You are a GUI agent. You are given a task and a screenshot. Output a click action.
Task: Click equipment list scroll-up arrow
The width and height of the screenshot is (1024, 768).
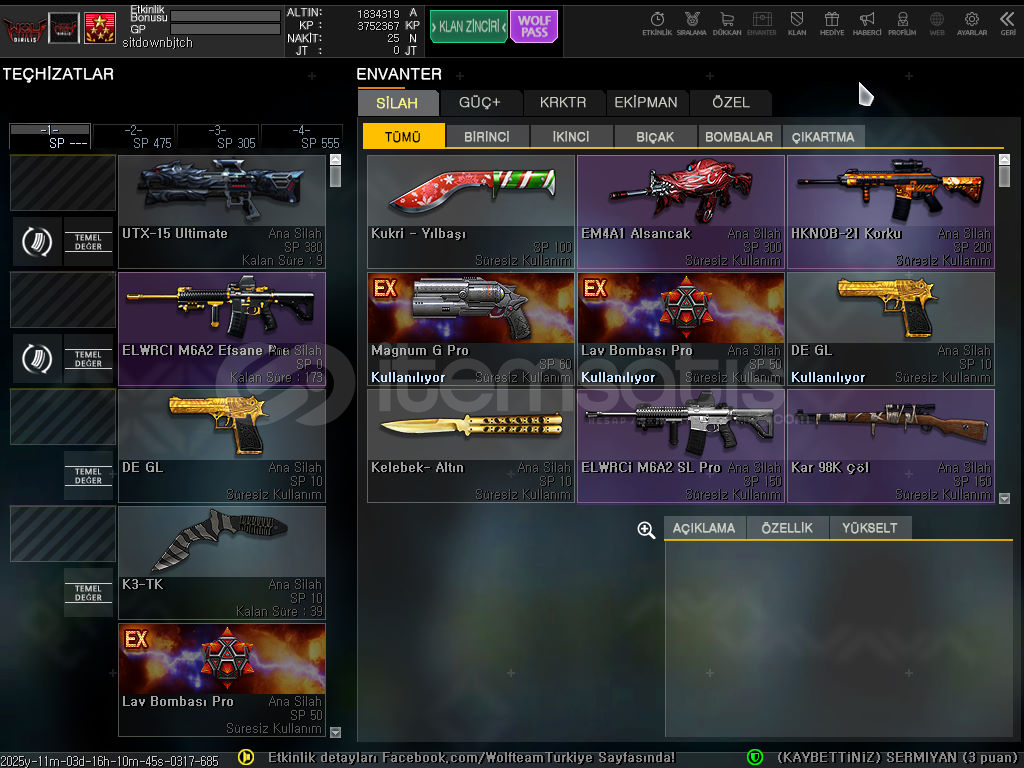coord(336,159)
